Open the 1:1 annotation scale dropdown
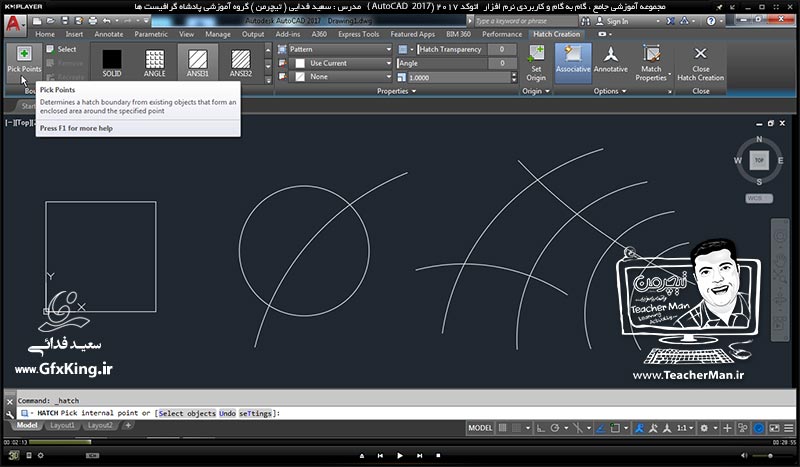Viewport: 800px width, 467px height. [x=684, y=428]
